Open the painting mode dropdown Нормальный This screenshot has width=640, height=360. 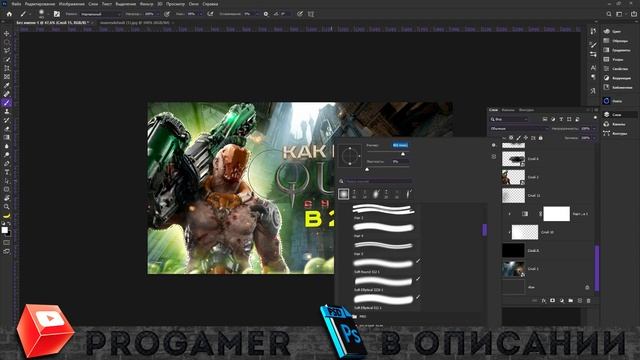coord(100,14)
